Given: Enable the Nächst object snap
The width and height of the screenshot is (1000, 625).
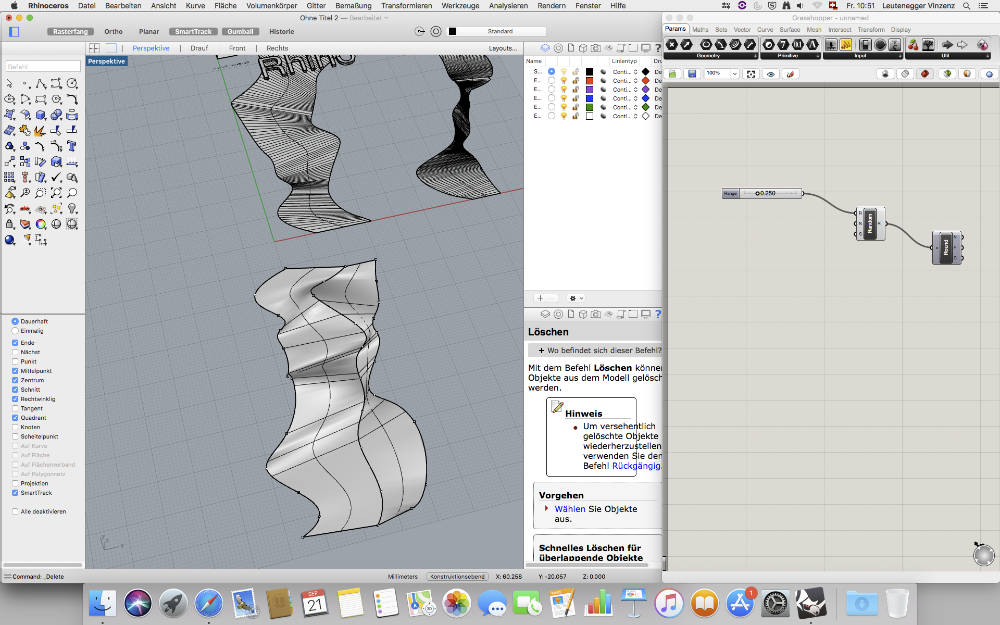Looking at the screenshot, I should coord(15,352).
